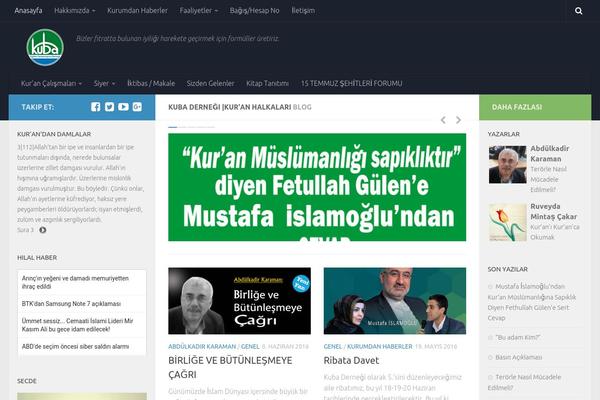Click the SON YAZILAR heading
The height and width of the screenshot is (400, 600).
coord(508,269)
